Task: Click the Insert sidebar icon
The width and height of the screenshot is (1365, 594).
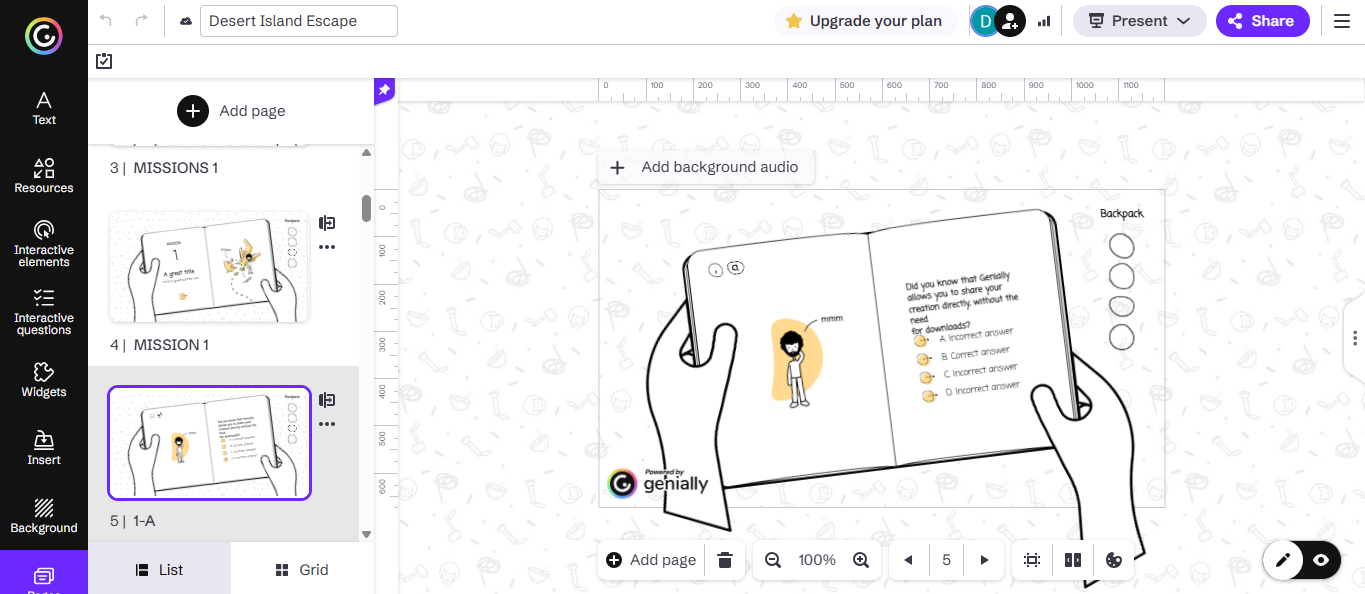Action: 44,447
